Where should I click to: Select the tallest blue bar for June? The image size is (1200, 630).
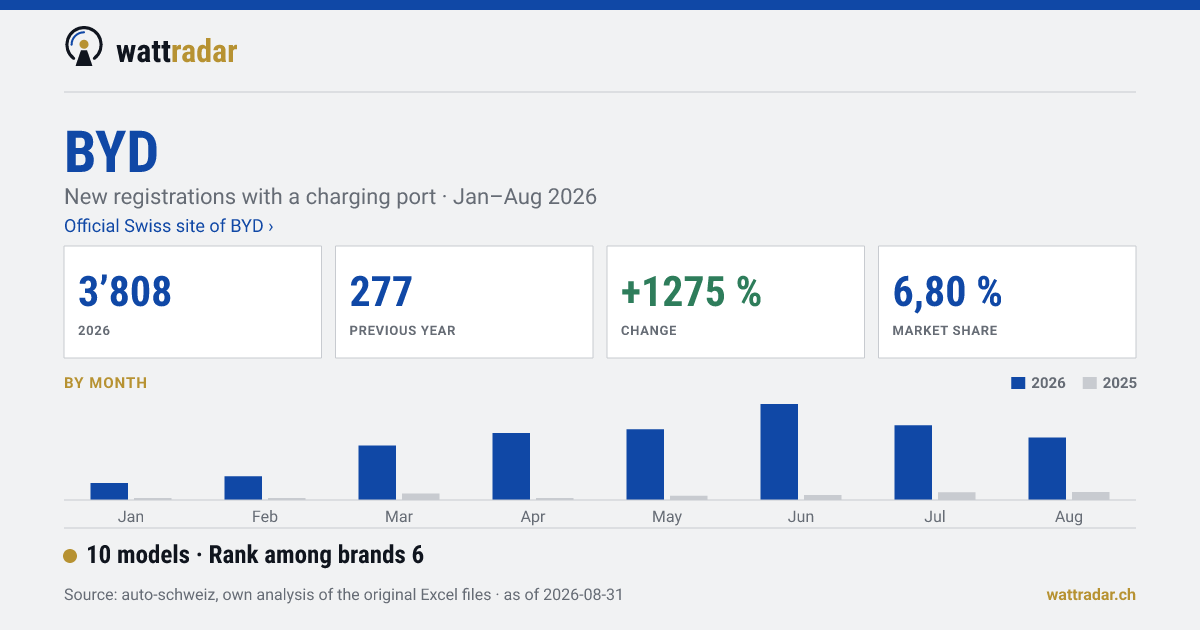tap(779, 452)
